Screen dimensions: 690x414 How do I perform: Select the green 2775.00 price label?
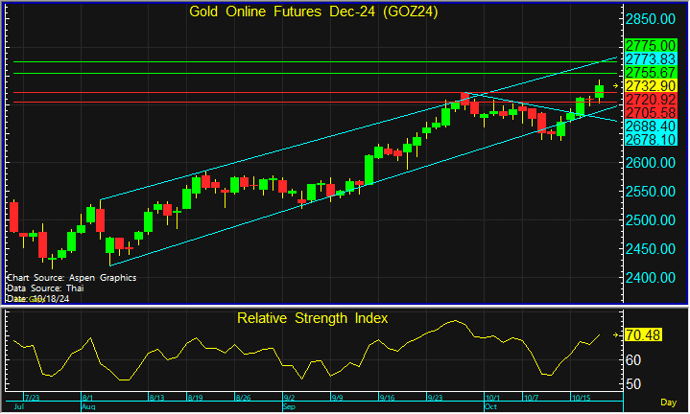[651, 46]
